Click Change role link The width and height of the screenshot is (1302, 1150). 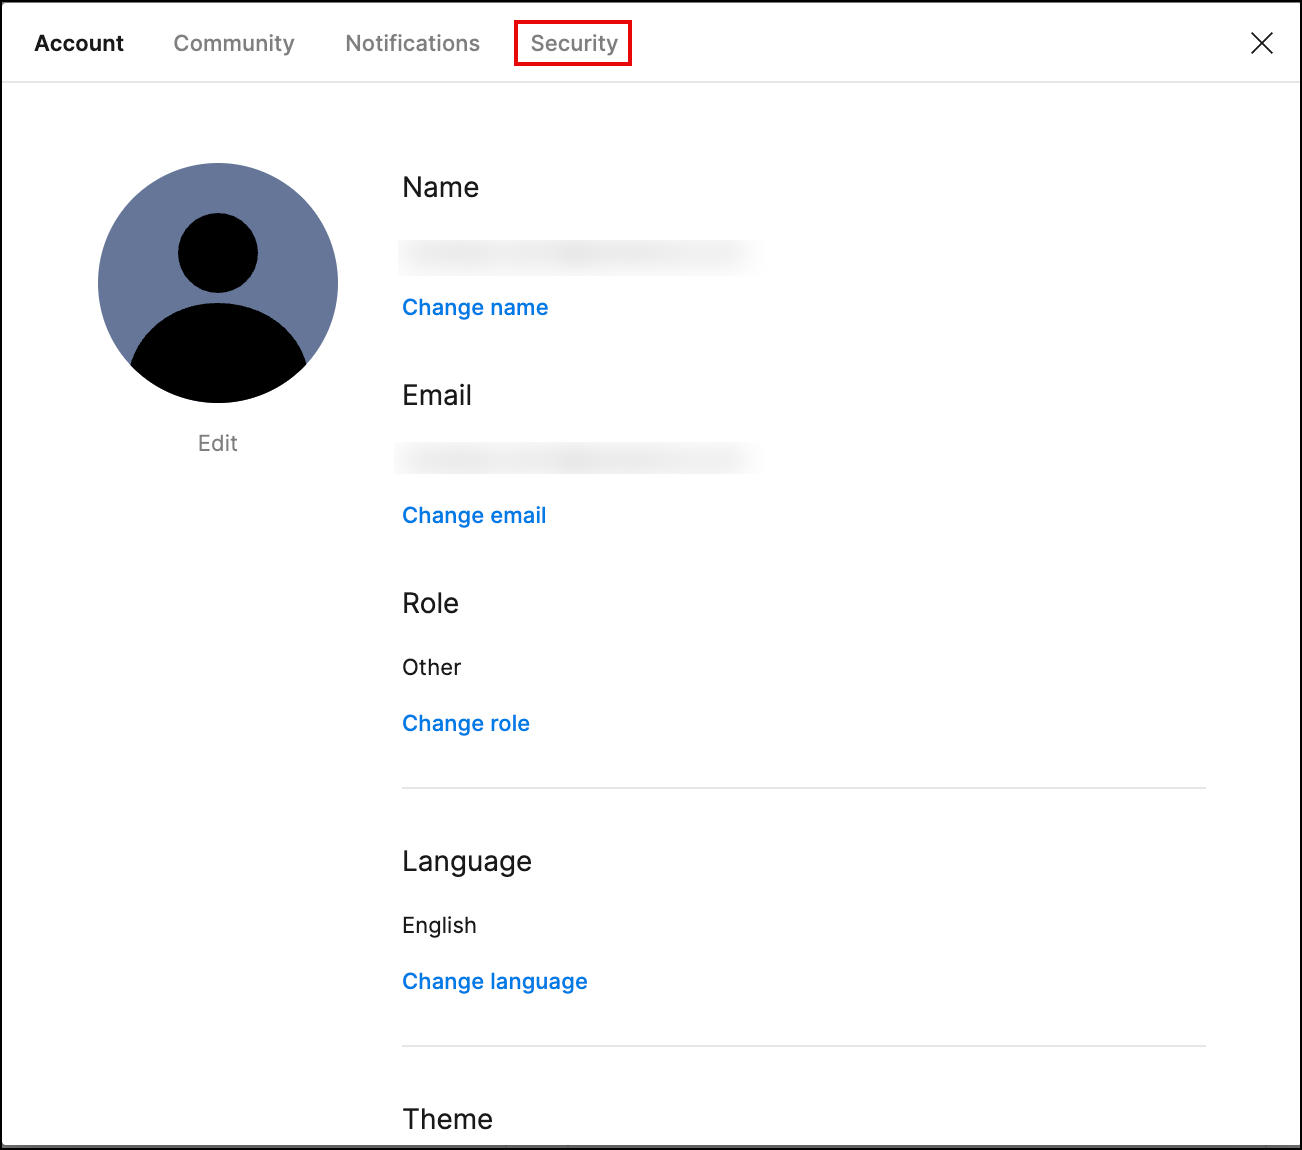[466, 723]
